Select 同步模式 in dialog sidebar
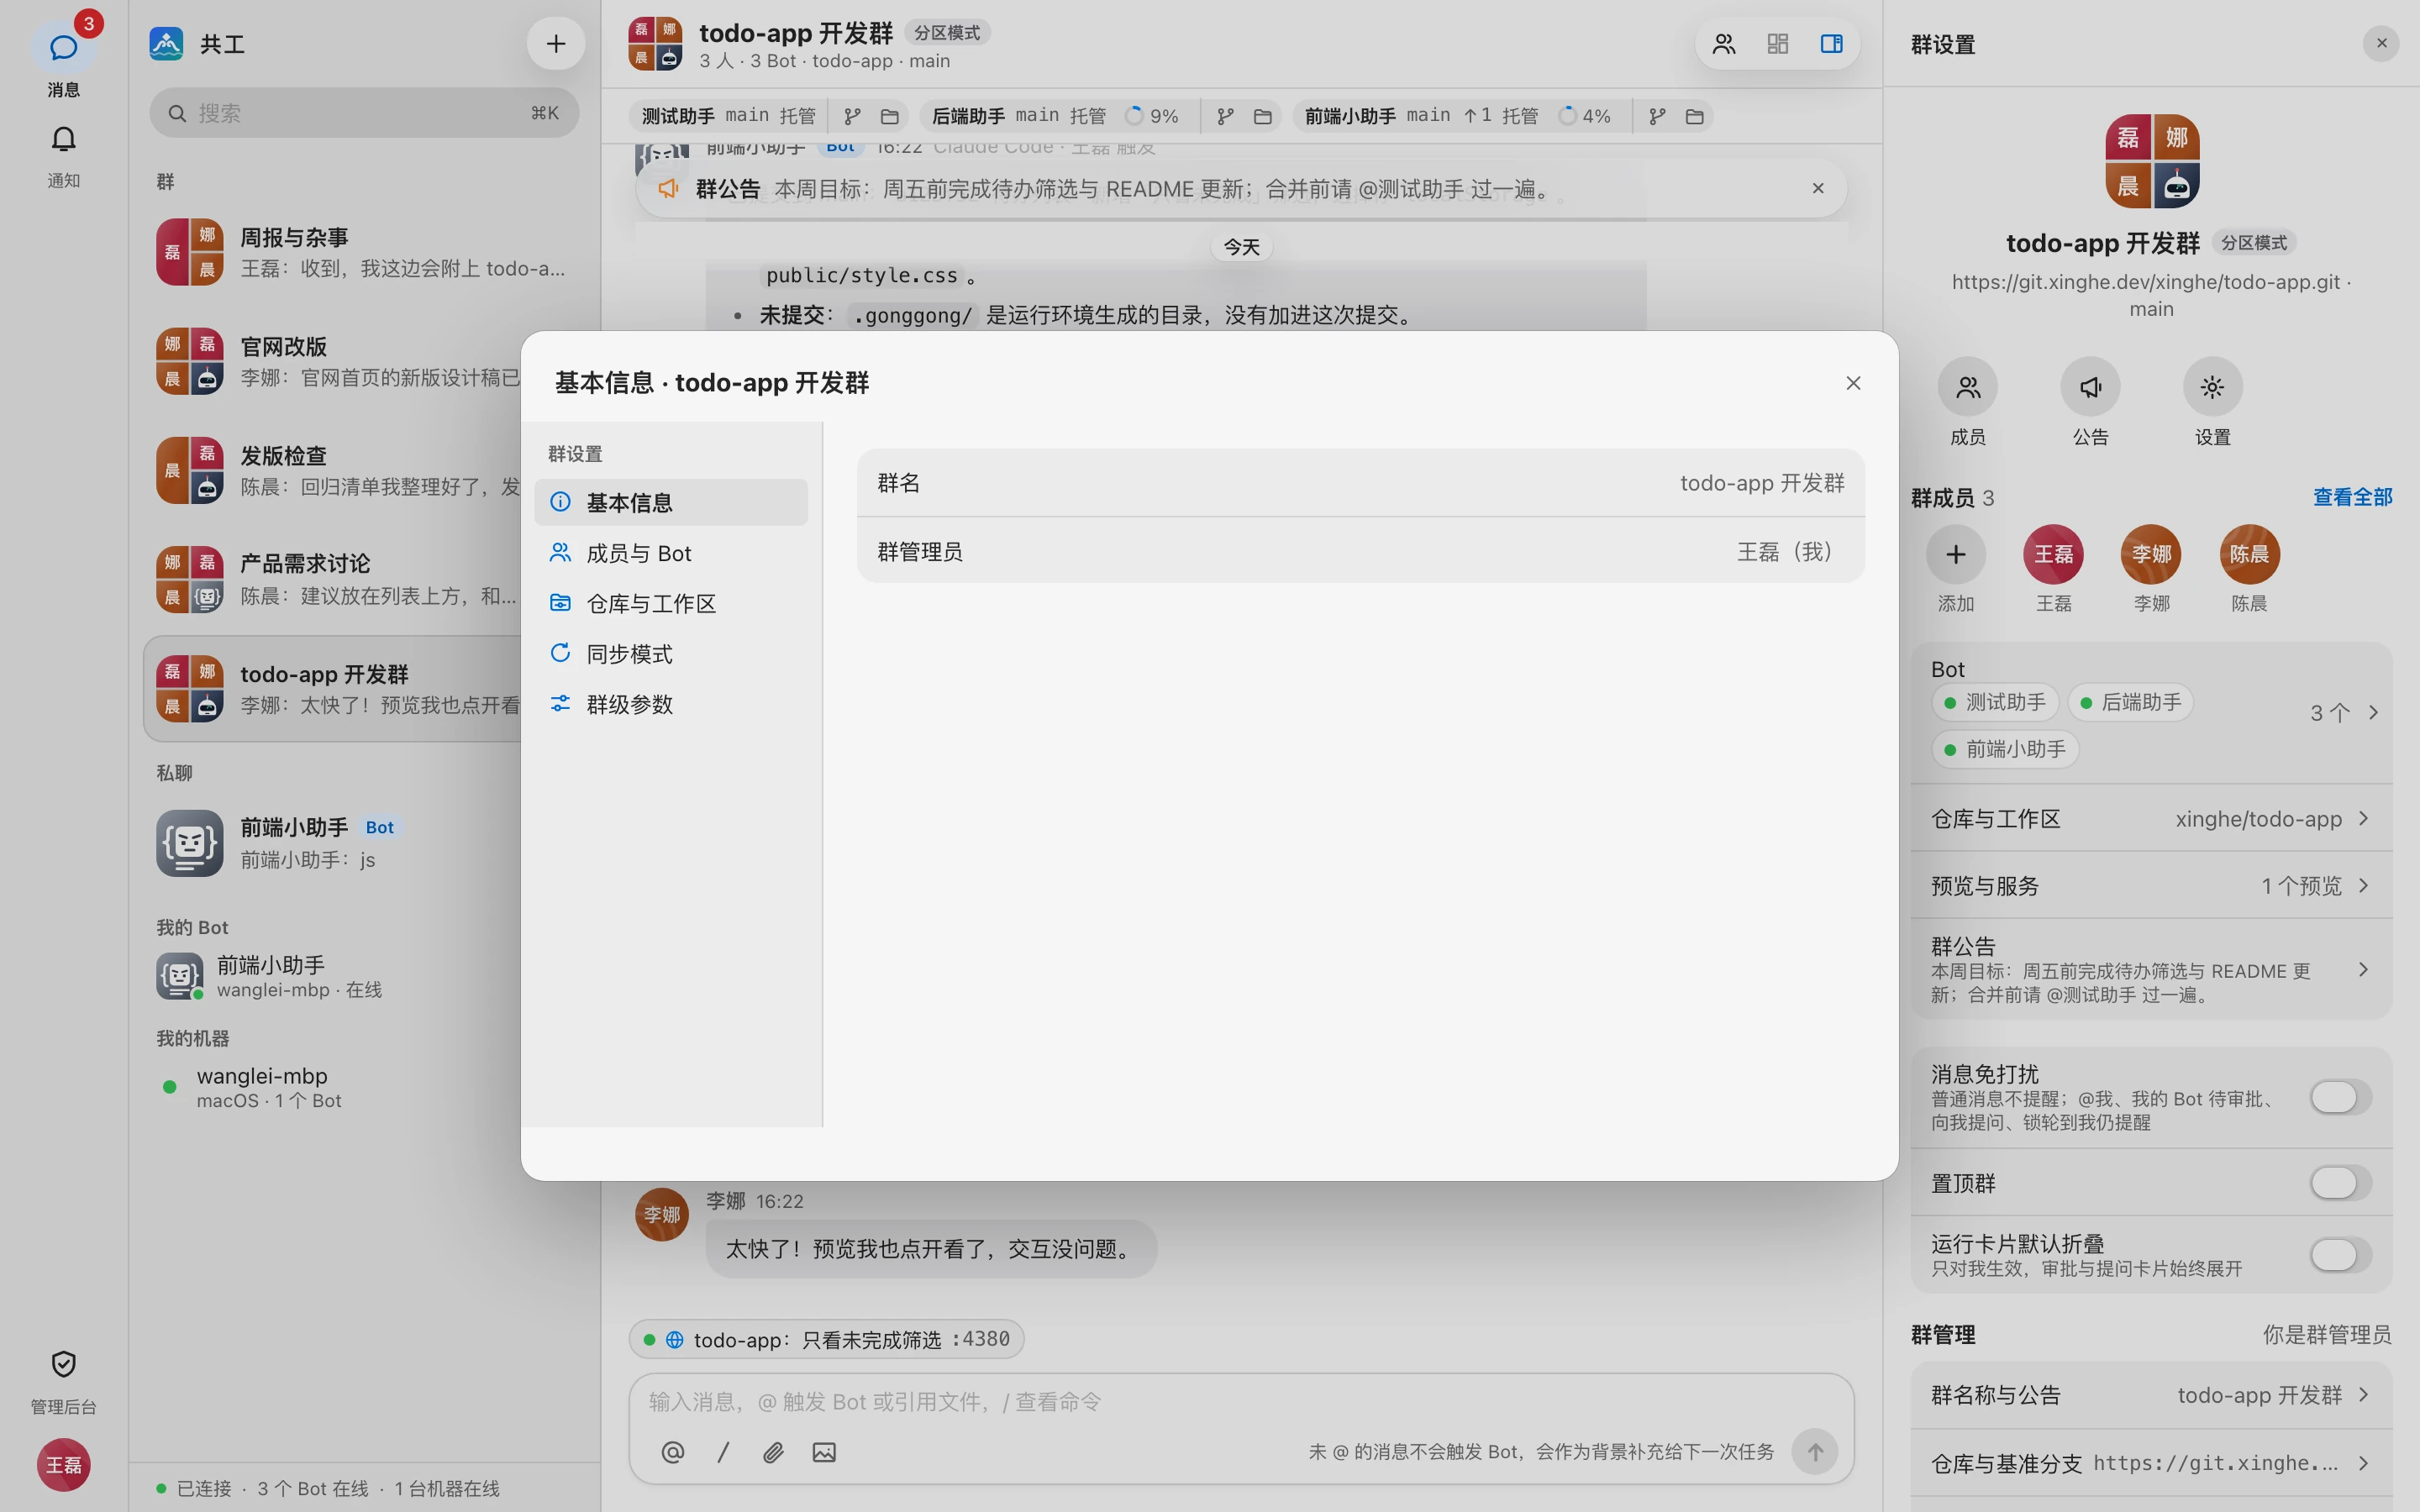This screenshot has height=1512, width=2420. tap(671, 654)
